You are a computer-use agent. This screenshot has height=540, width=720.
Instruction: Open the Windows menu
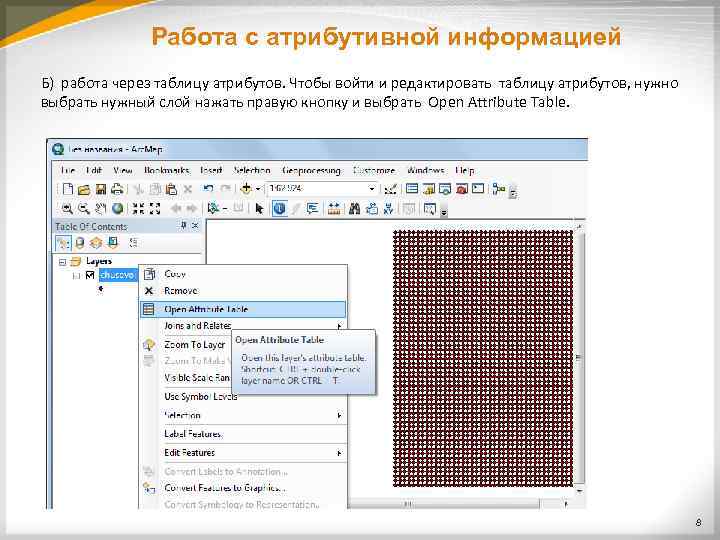pyautogui.click(x=425, y=170)
